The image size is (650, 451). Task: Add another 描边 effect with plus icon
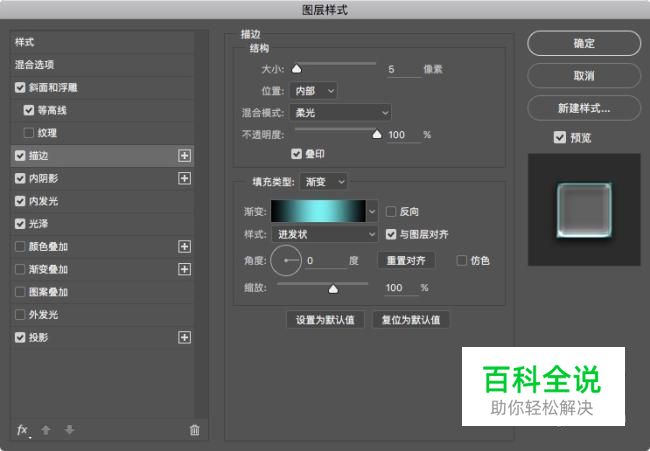[184, 156]
